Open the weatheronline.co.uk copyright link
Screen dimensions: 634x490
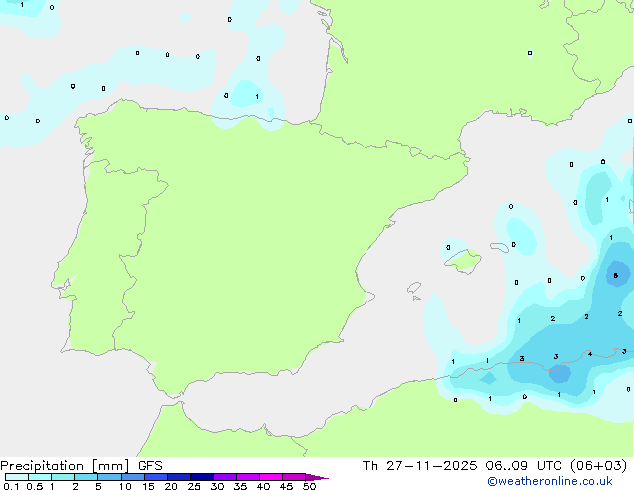tap(550, 481)
